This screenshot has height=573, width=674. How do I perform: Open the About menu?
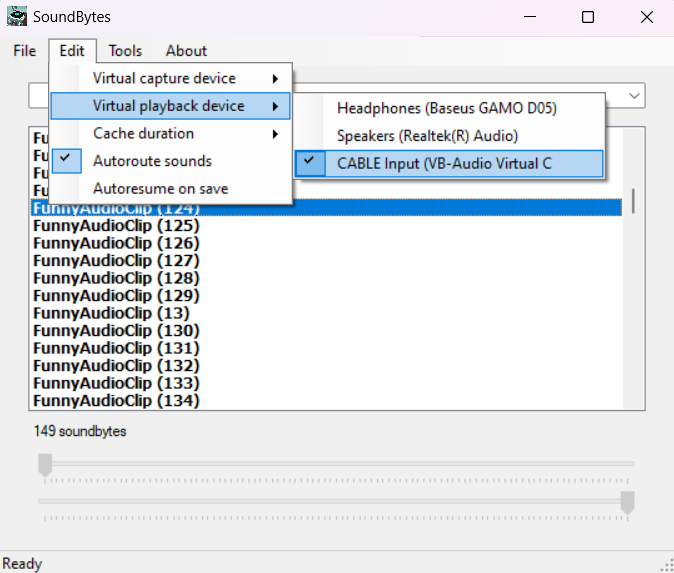click(x=186, y=51)
